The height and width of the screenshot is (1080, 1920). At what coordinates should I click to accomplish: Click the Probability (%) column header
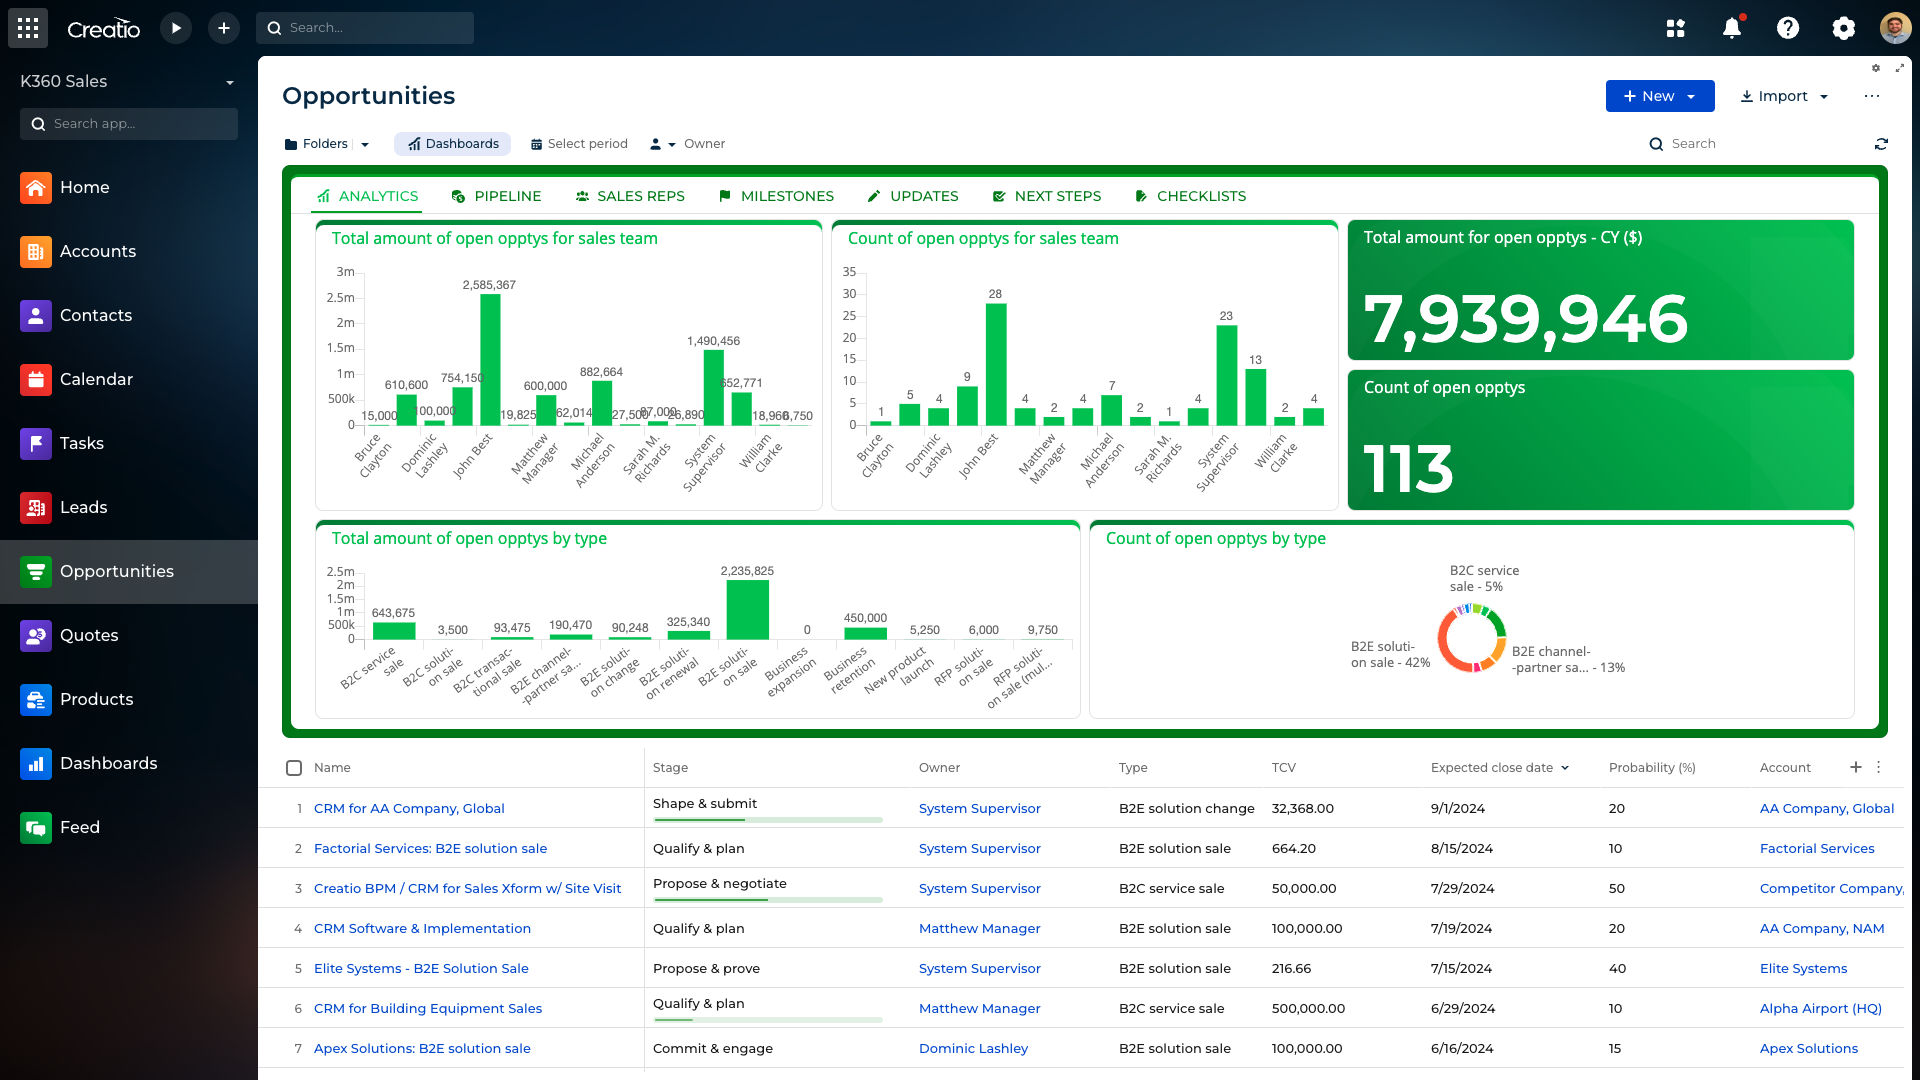tap(1652, 768)
